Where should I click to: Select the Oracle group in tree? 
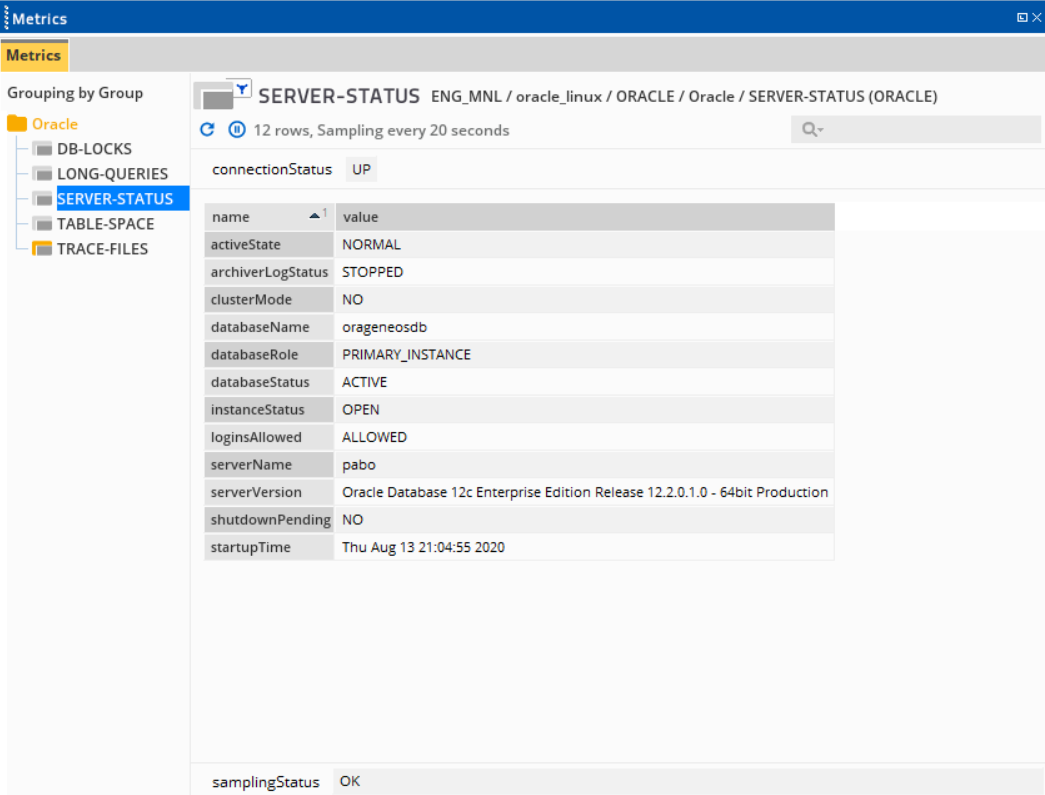[55, 124]
